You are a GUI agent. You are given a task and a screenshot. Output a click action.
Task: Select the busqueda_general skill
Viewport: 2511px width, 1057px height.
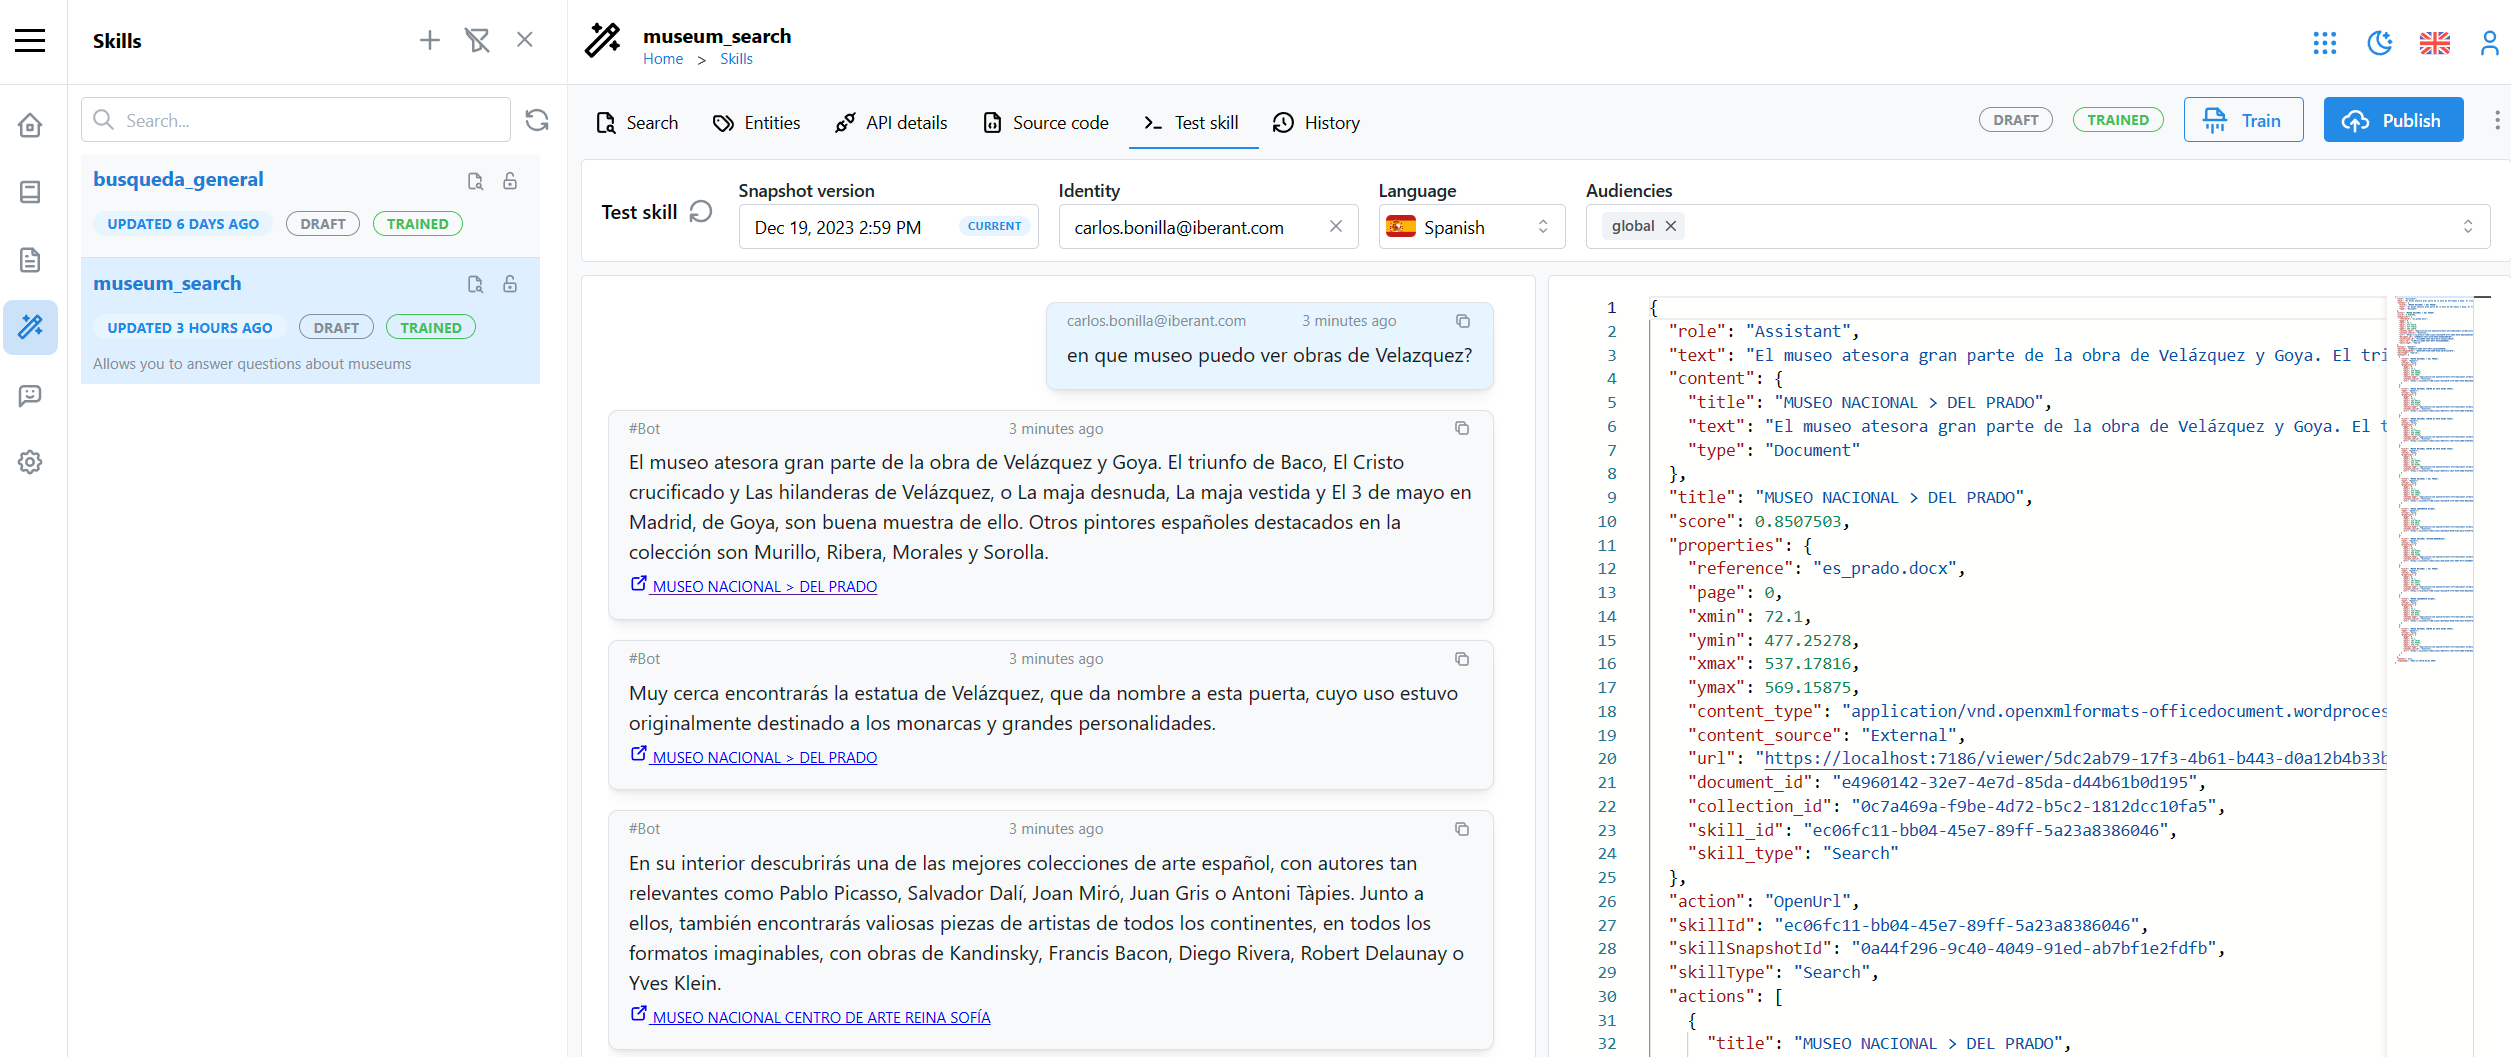click(310, 205)
